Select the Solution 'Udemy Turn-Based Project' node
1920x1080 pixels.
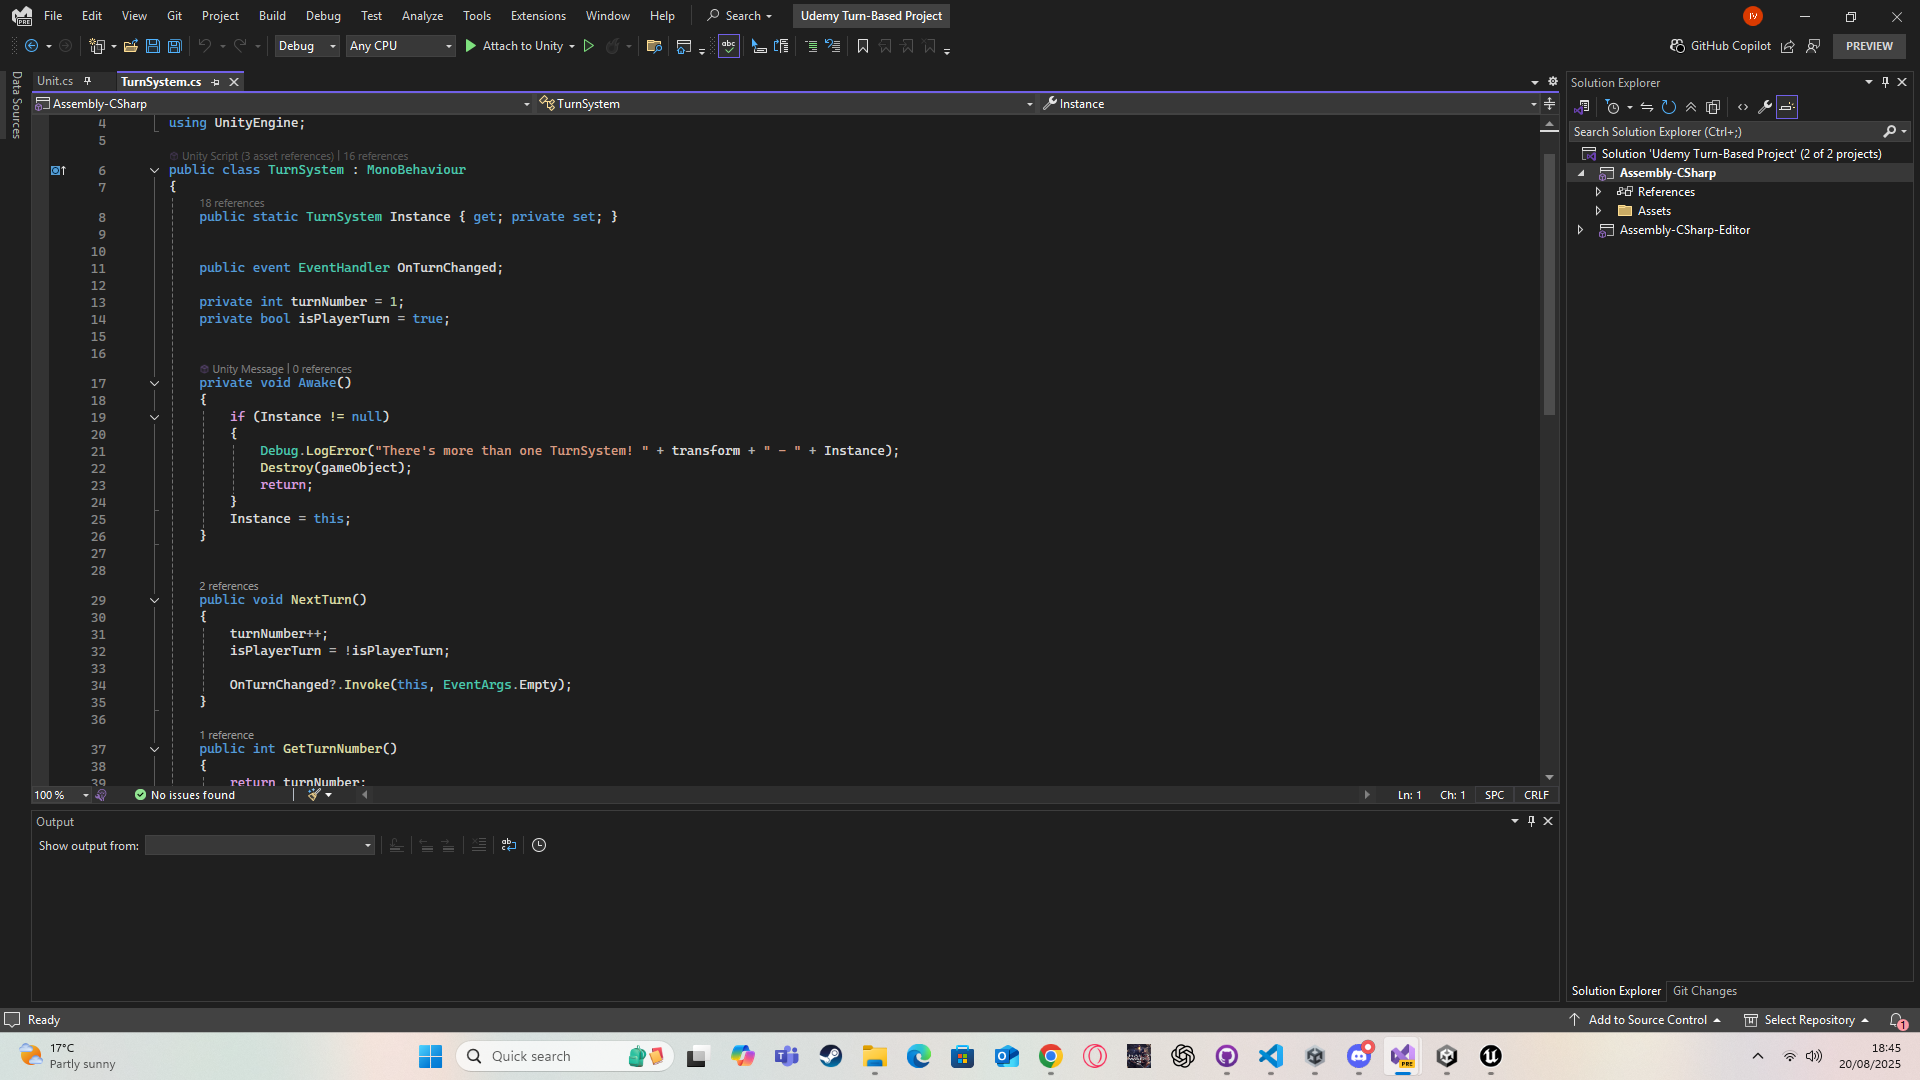click(x=1741, y=154)
